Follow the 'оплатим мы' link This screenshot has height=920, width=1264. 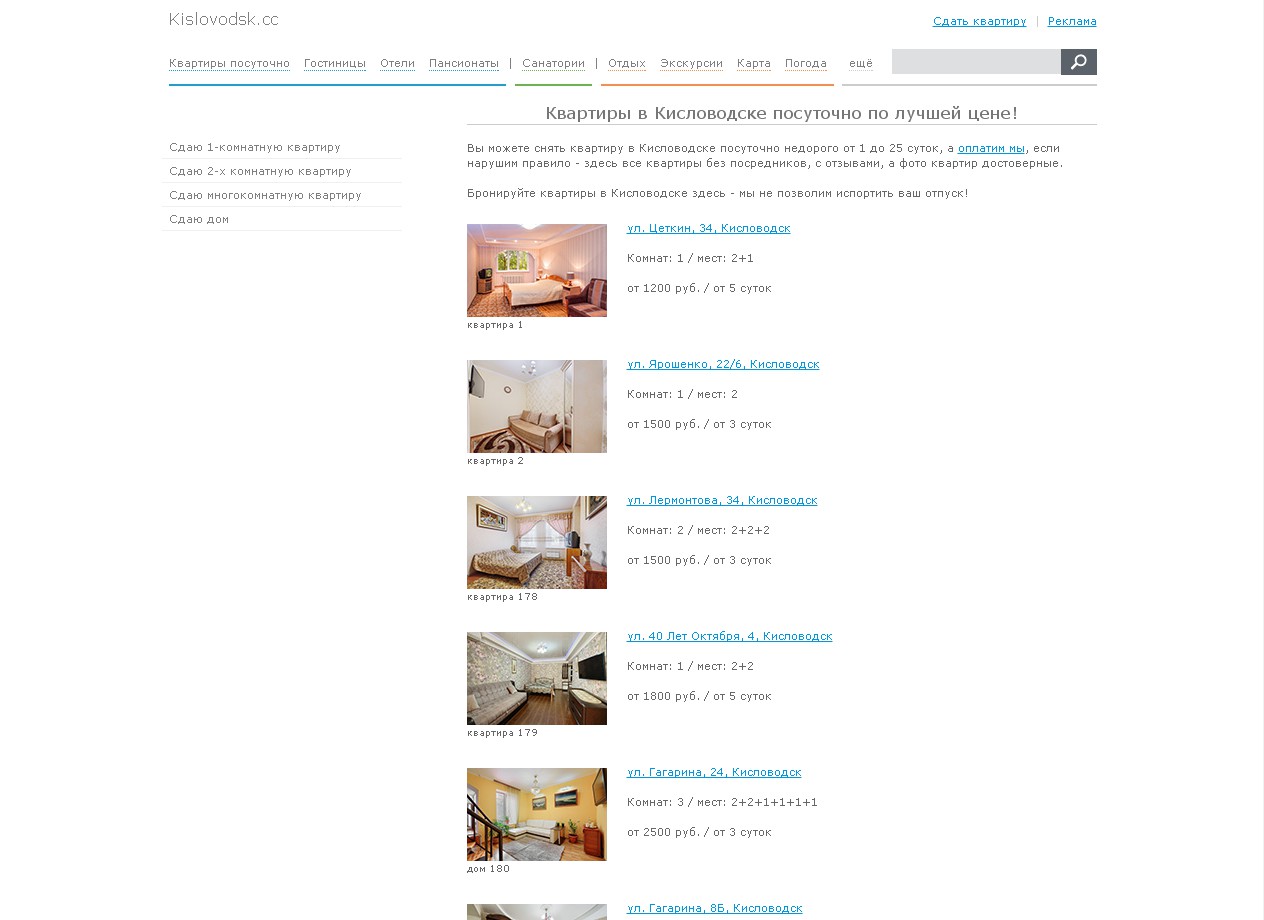click(x=991, y=148)
